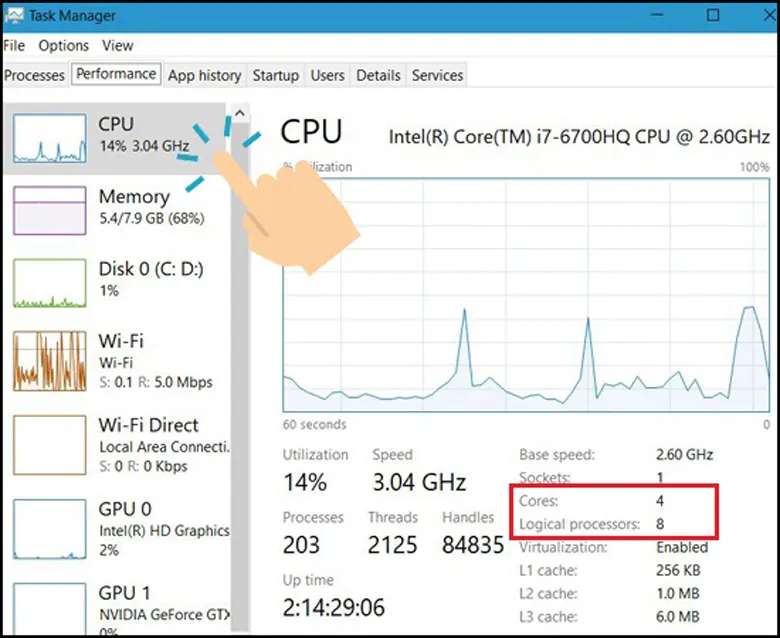
Task: Select the Performance tab
Action: coord(116,74)
